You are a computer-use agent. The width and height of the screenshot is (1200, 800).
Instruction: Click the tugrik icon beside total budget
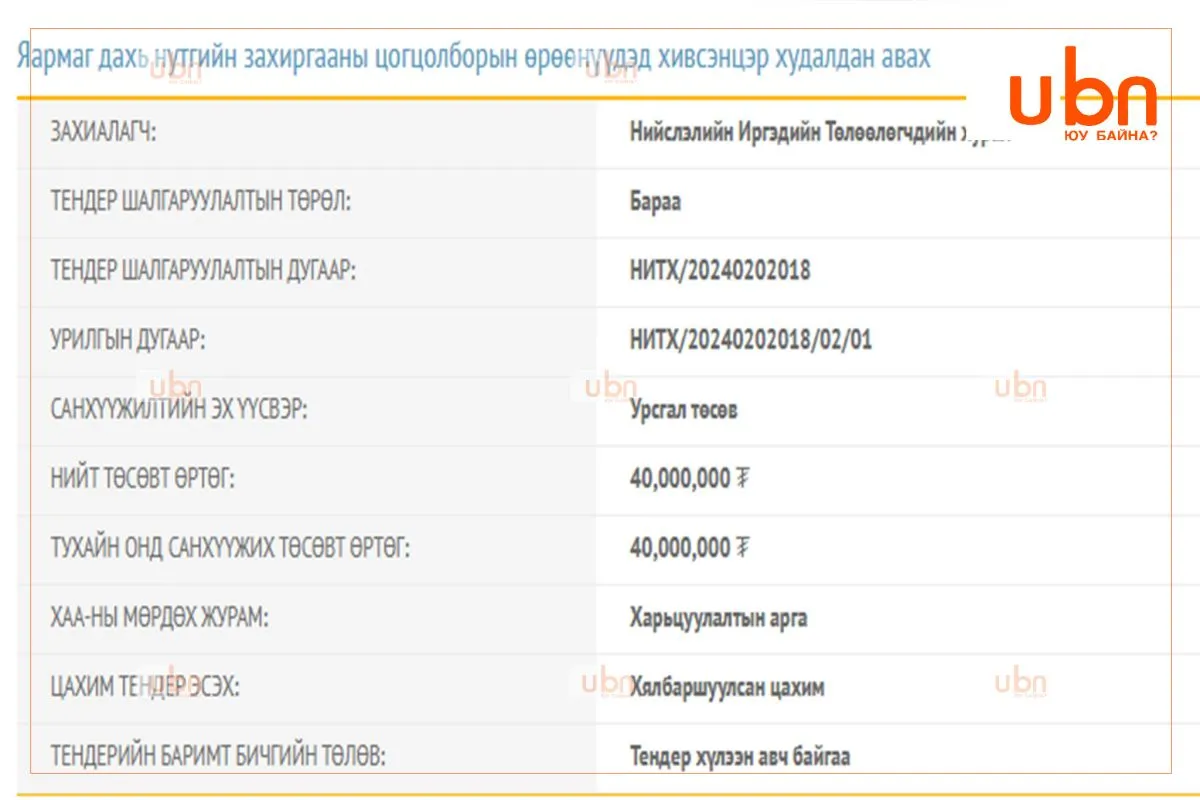[742, 479]
